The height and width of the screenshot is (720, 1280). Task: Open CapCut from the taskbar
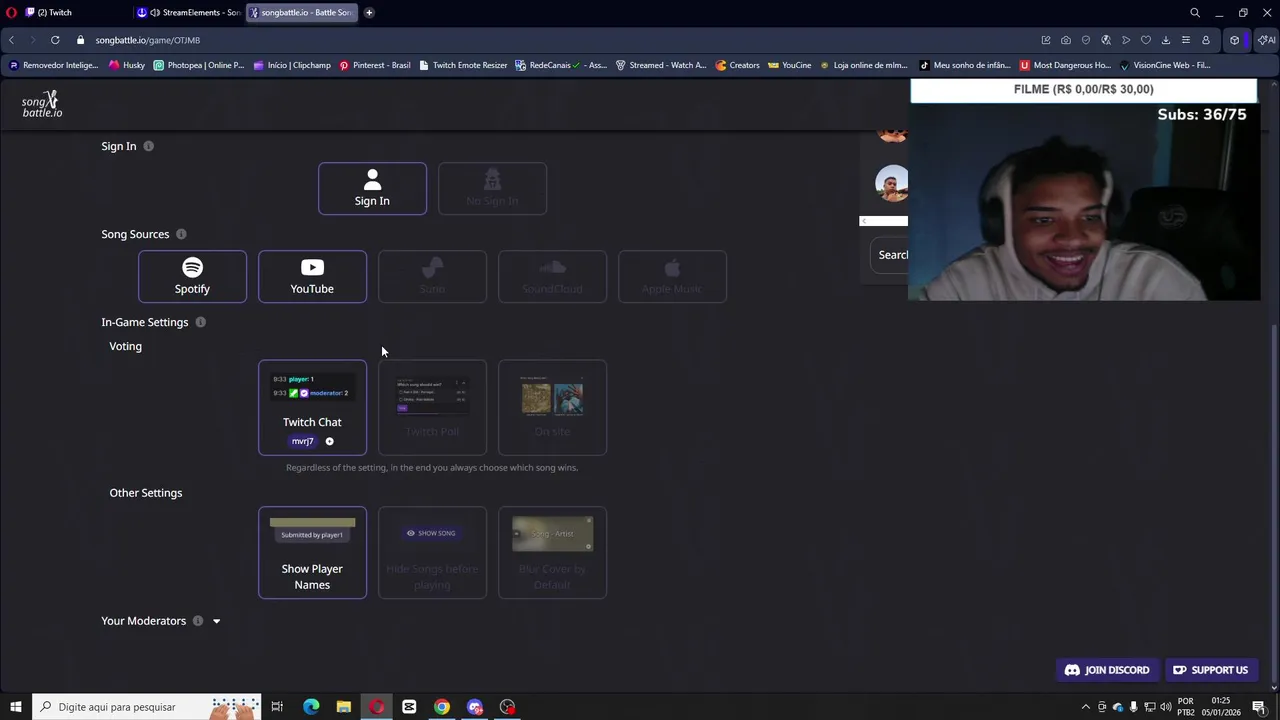(x=409, y=707)
